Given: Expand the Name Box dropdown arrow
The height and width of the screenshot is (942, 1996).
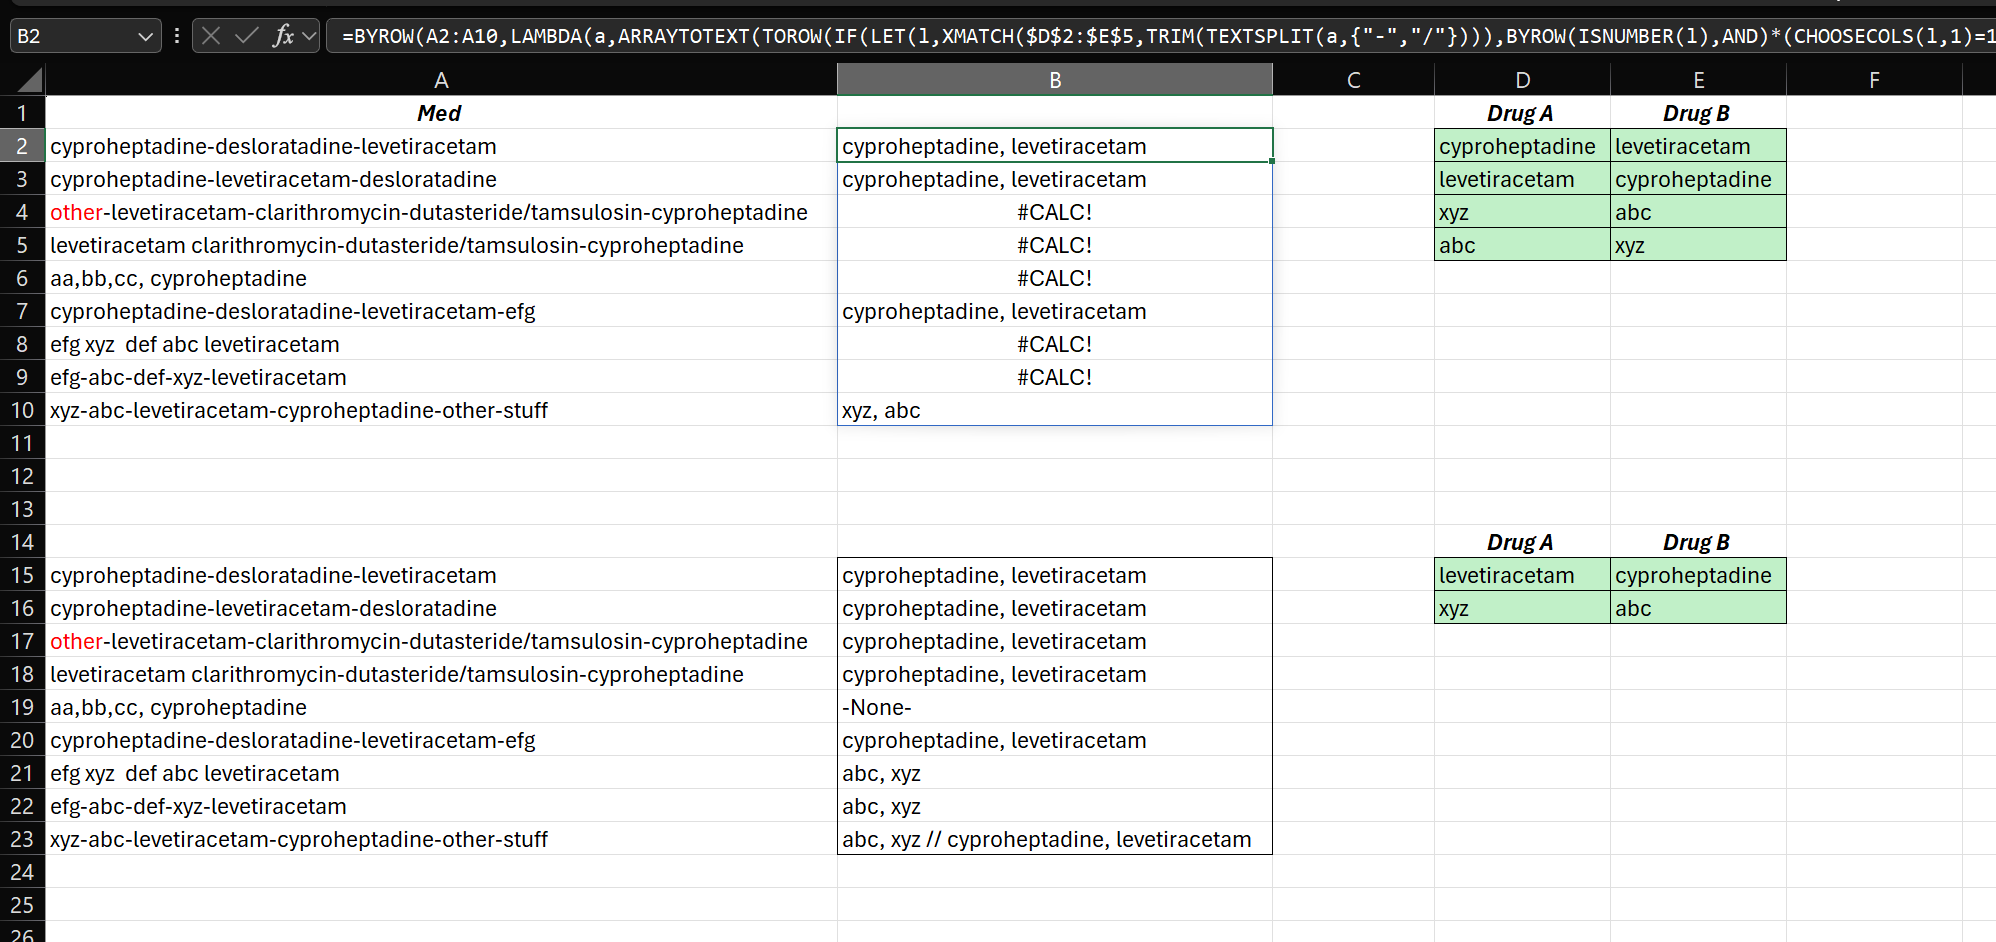Looking at the screenshot, I should click(146, 36).
